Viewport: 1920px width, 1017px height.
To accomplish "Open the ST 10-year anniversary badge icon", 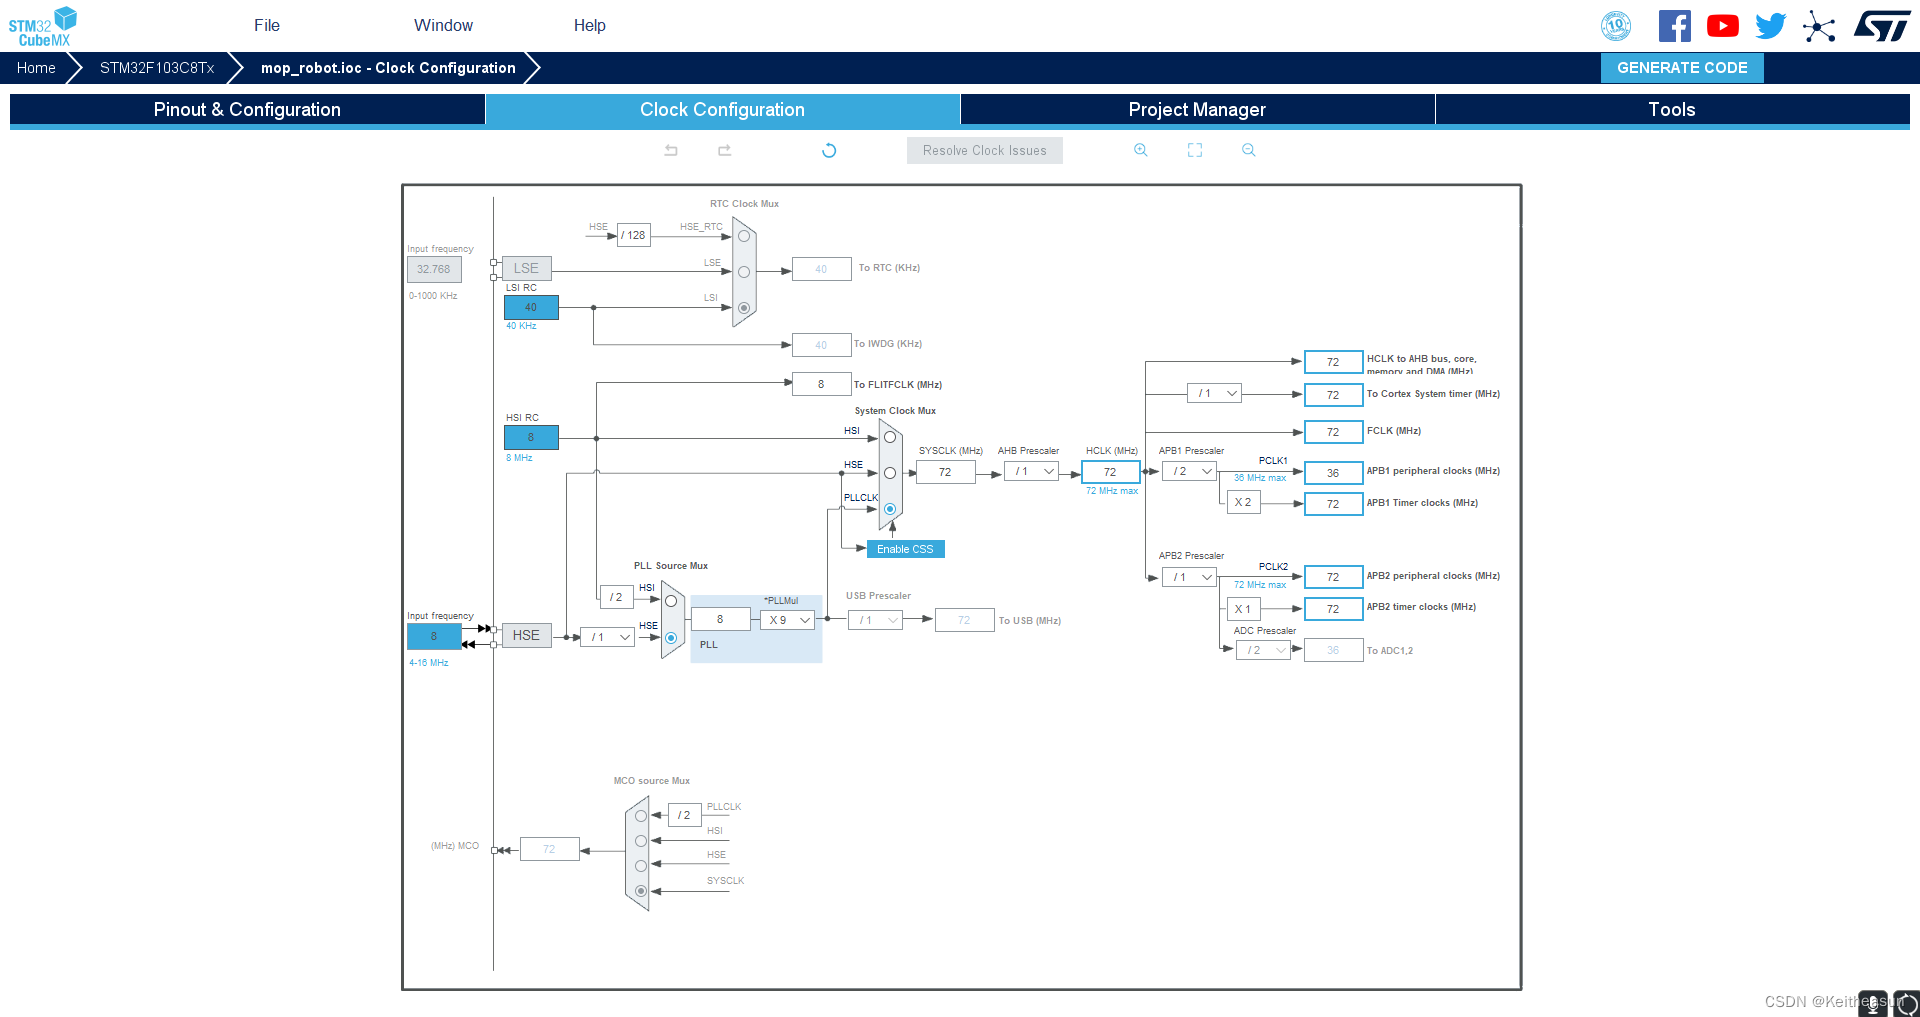I will [1616, 26].
